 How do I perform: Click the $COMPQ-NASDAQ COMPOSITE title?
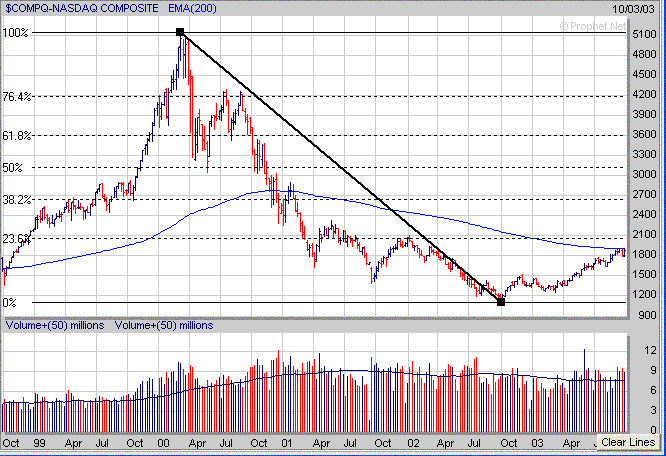point(82,8)
